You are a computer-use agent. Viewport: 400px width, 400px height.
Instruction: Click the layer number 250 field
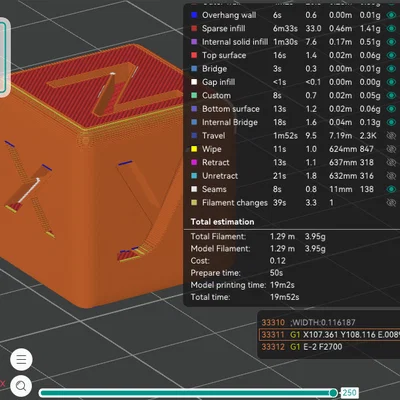point(349,392)
